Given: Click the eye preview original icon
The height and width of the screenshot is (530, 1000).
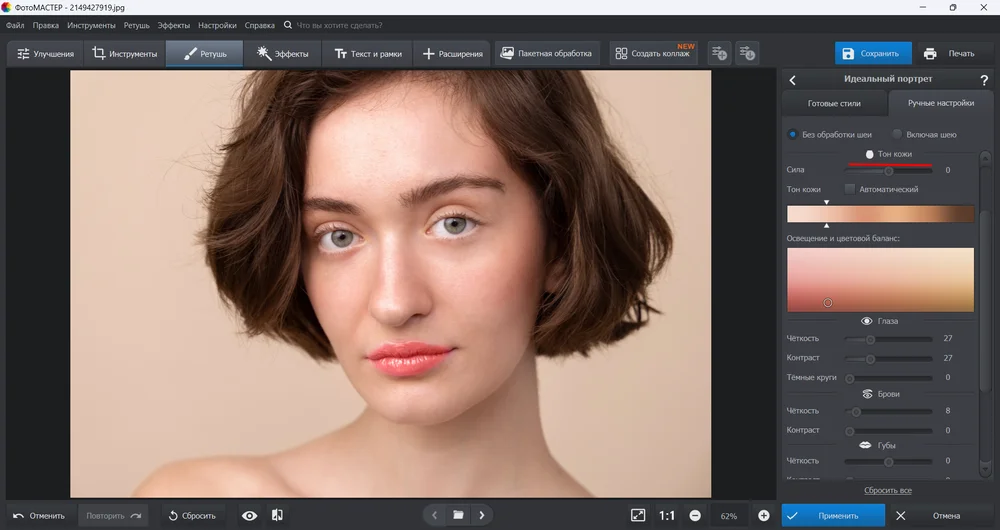Looking at the screenshot, I should click(x=250, y=515).
